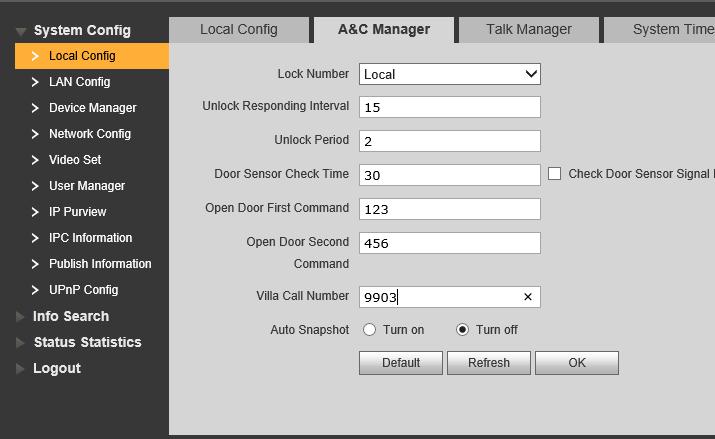This screenshot has height=439, width=715.
Task: Open Publish Information sidebar item
Action: (100, 264)
